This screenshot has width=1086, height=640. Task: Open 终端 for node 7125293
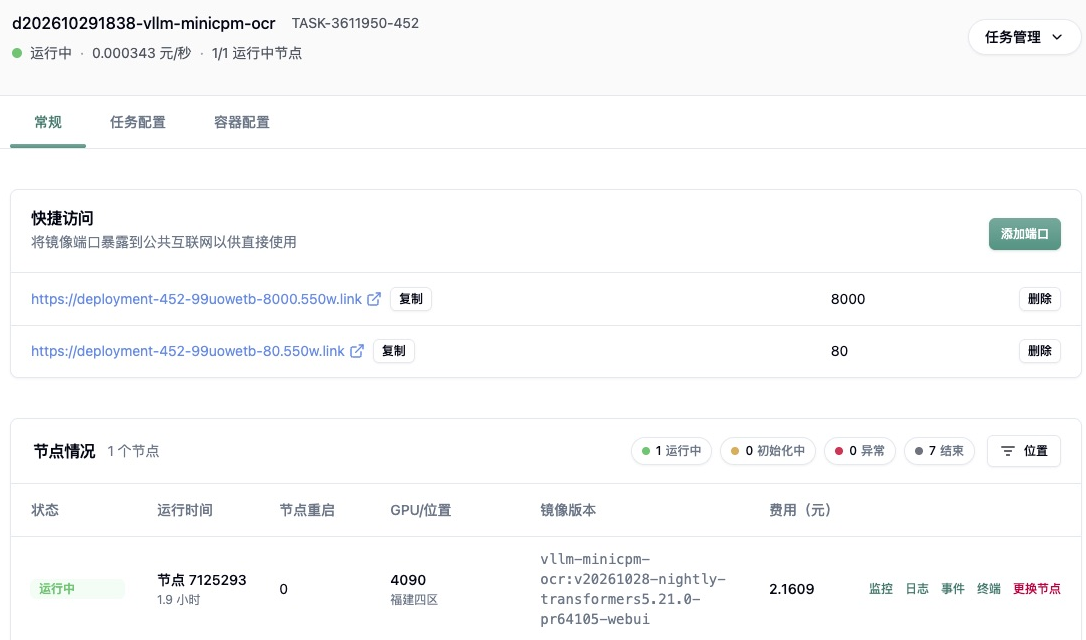tap(988, 589)
